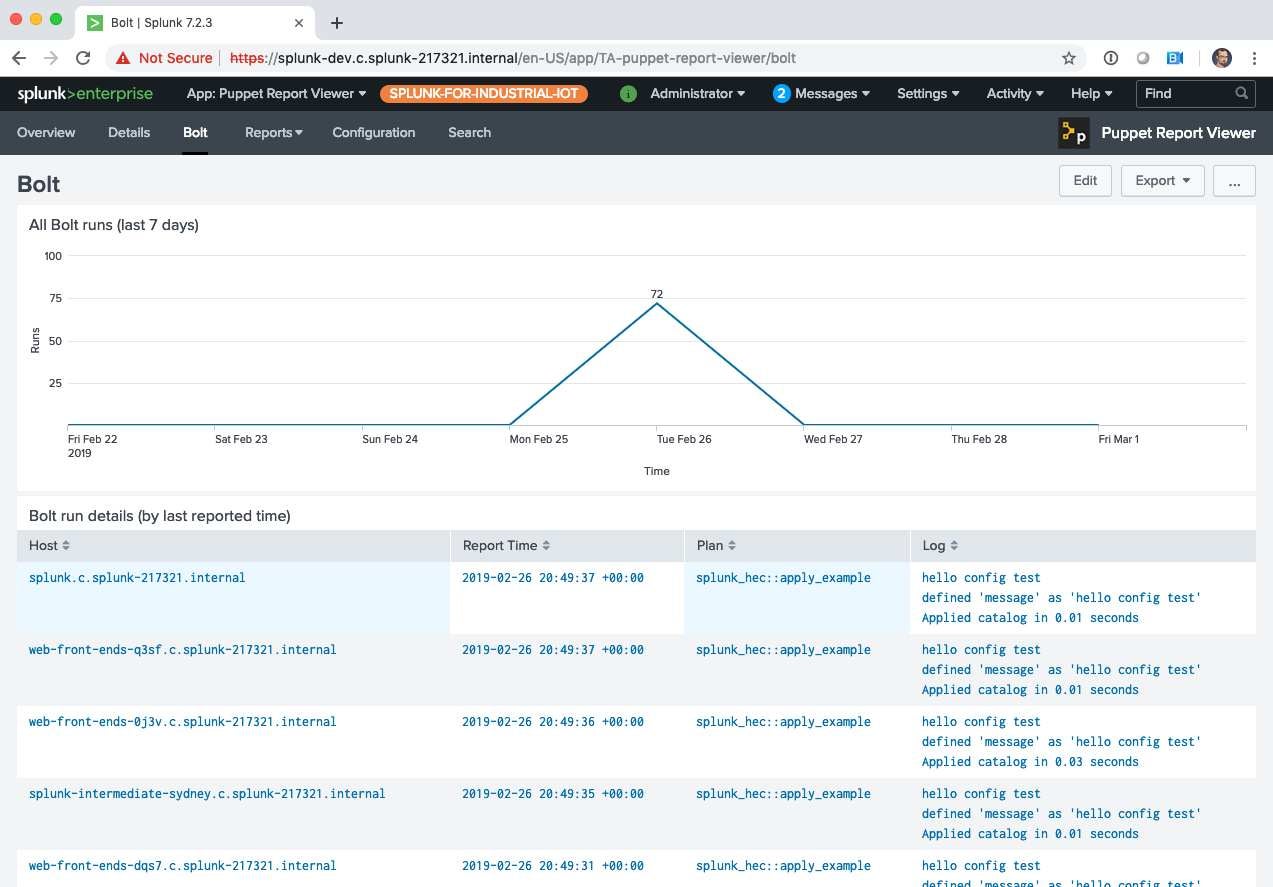Expand the Reports nav dropdown
This screenshot has height=887, width=1273.
274,132
